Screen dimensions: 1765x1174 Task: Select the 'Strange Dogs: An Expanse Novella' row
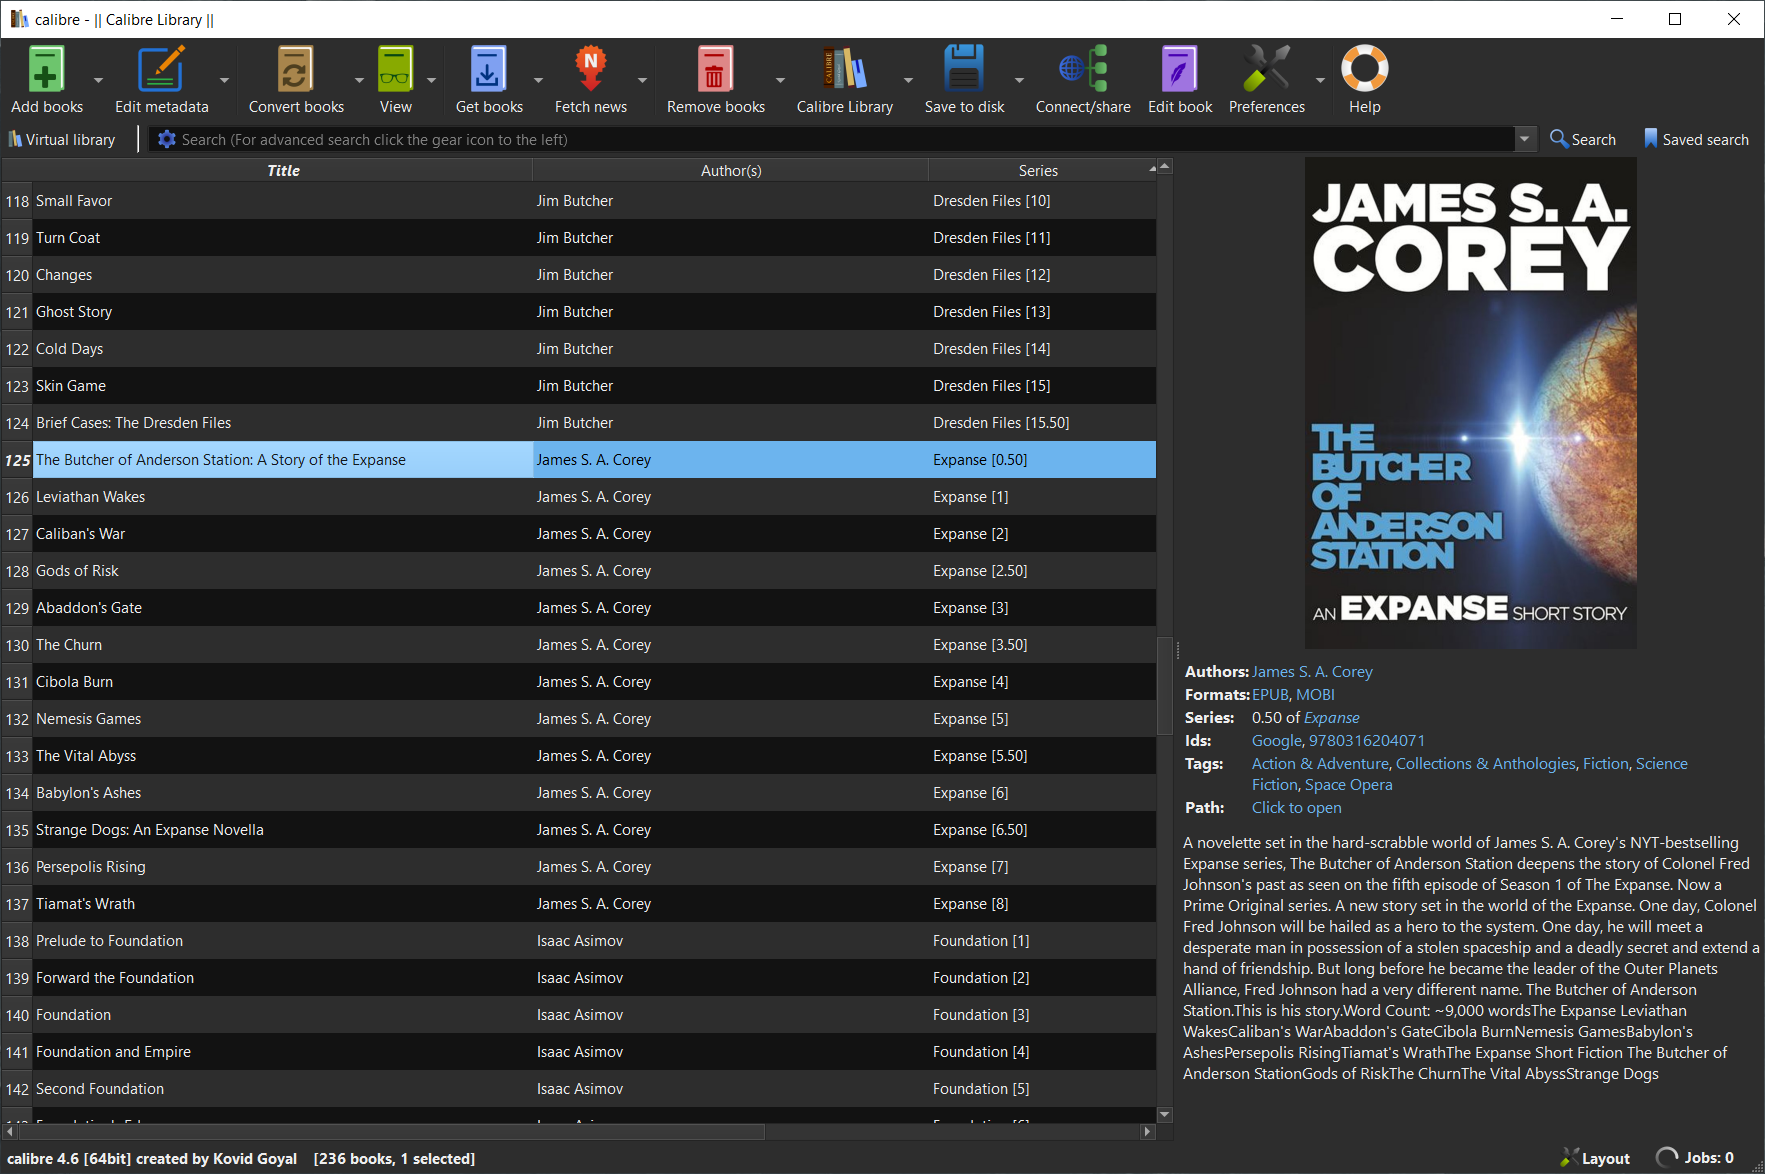tap(580, 830)
